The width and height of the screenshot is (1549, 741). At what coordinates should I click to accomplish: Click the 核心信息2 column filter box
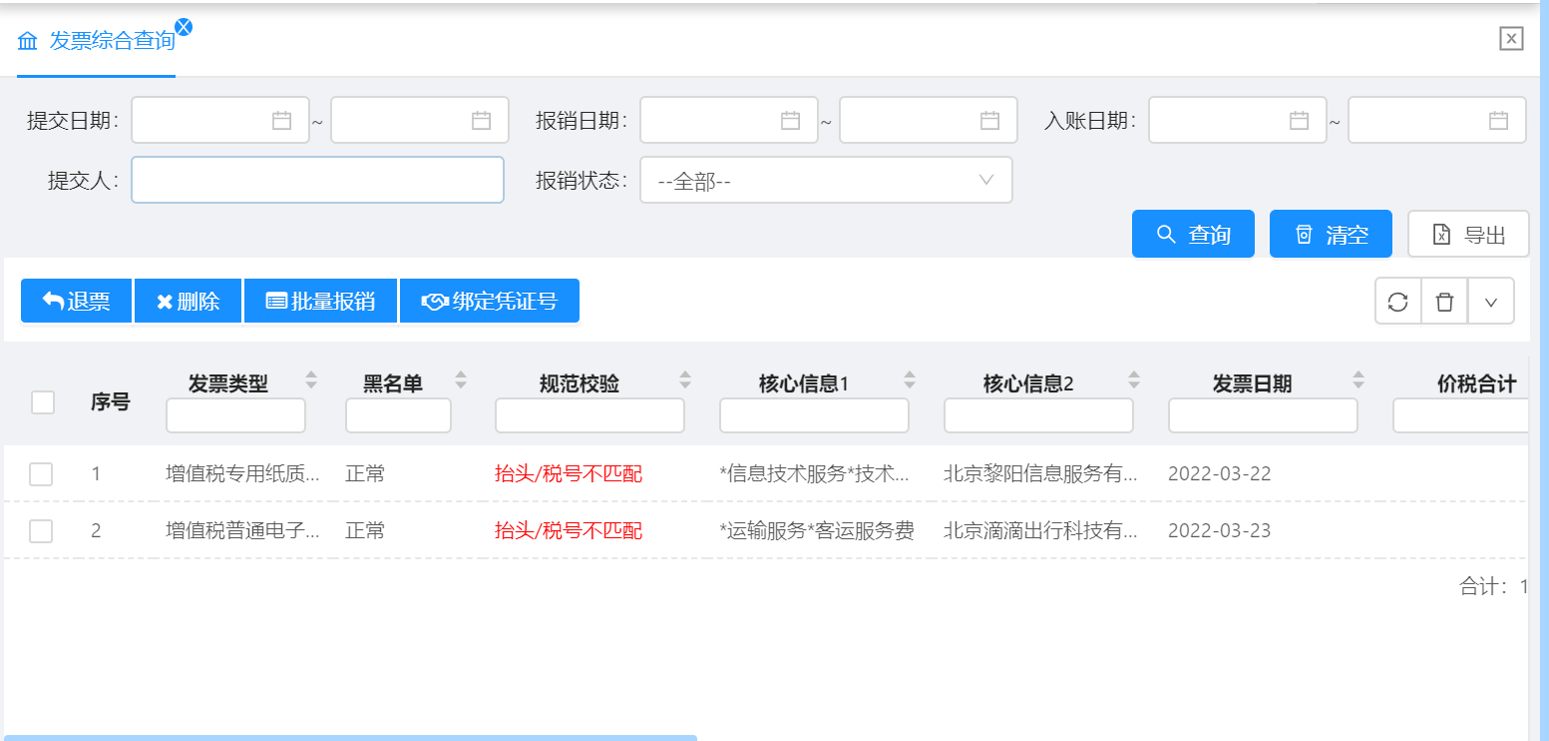(x=1039, y=416)
